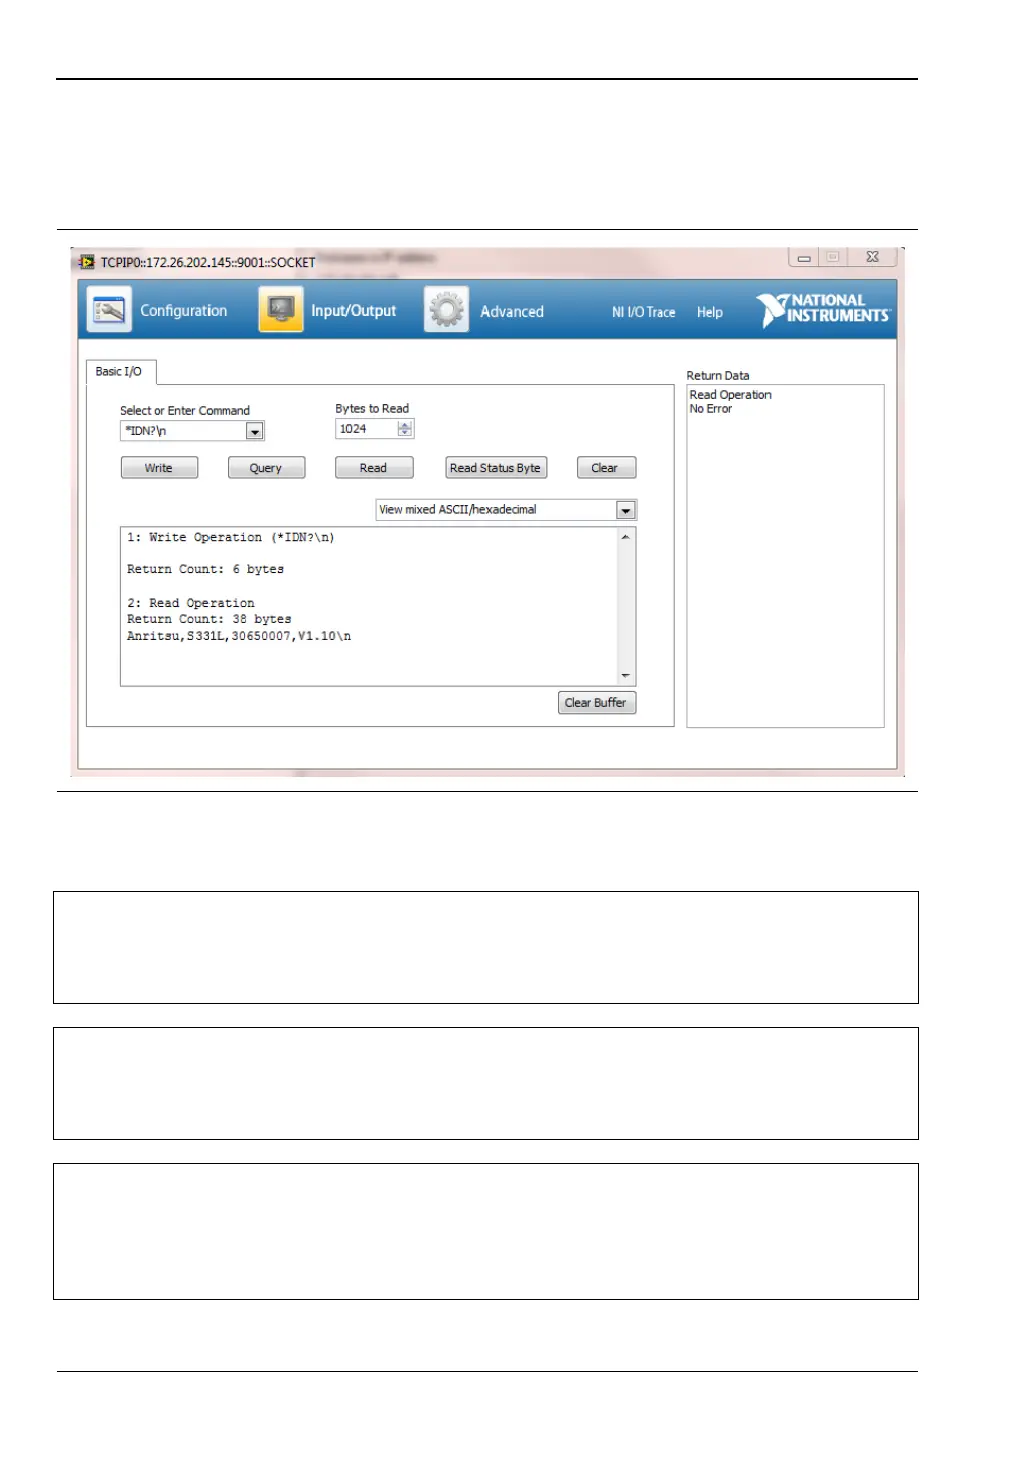The width and height of the screenshot is (1032, 1457).
Task: Click the VISA window title icon
Action: (87, 262)
